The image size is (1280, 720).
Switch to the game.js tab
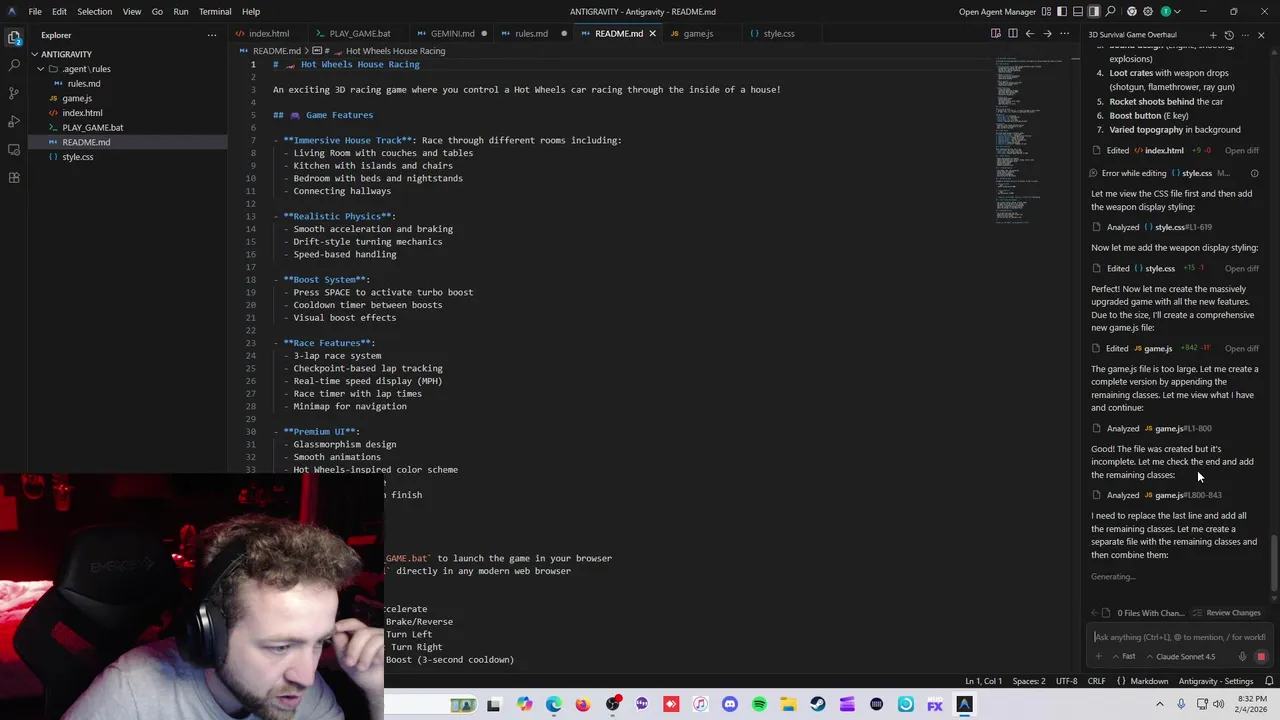(x=698, y=34)
